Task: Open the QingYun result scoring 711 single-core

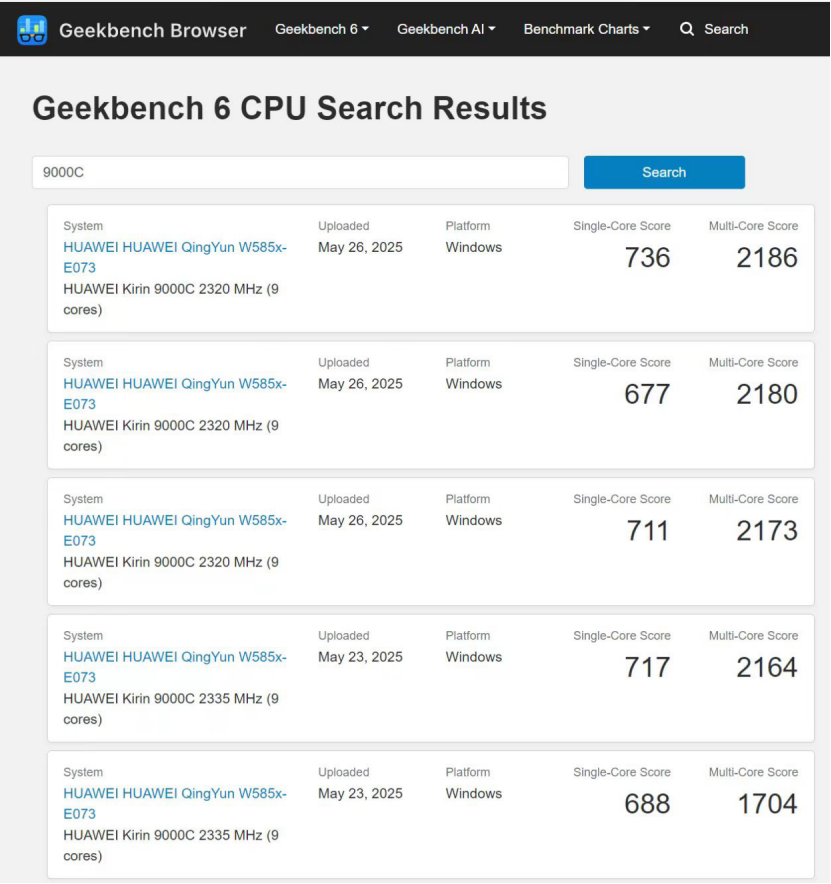Action: [175, 530]
